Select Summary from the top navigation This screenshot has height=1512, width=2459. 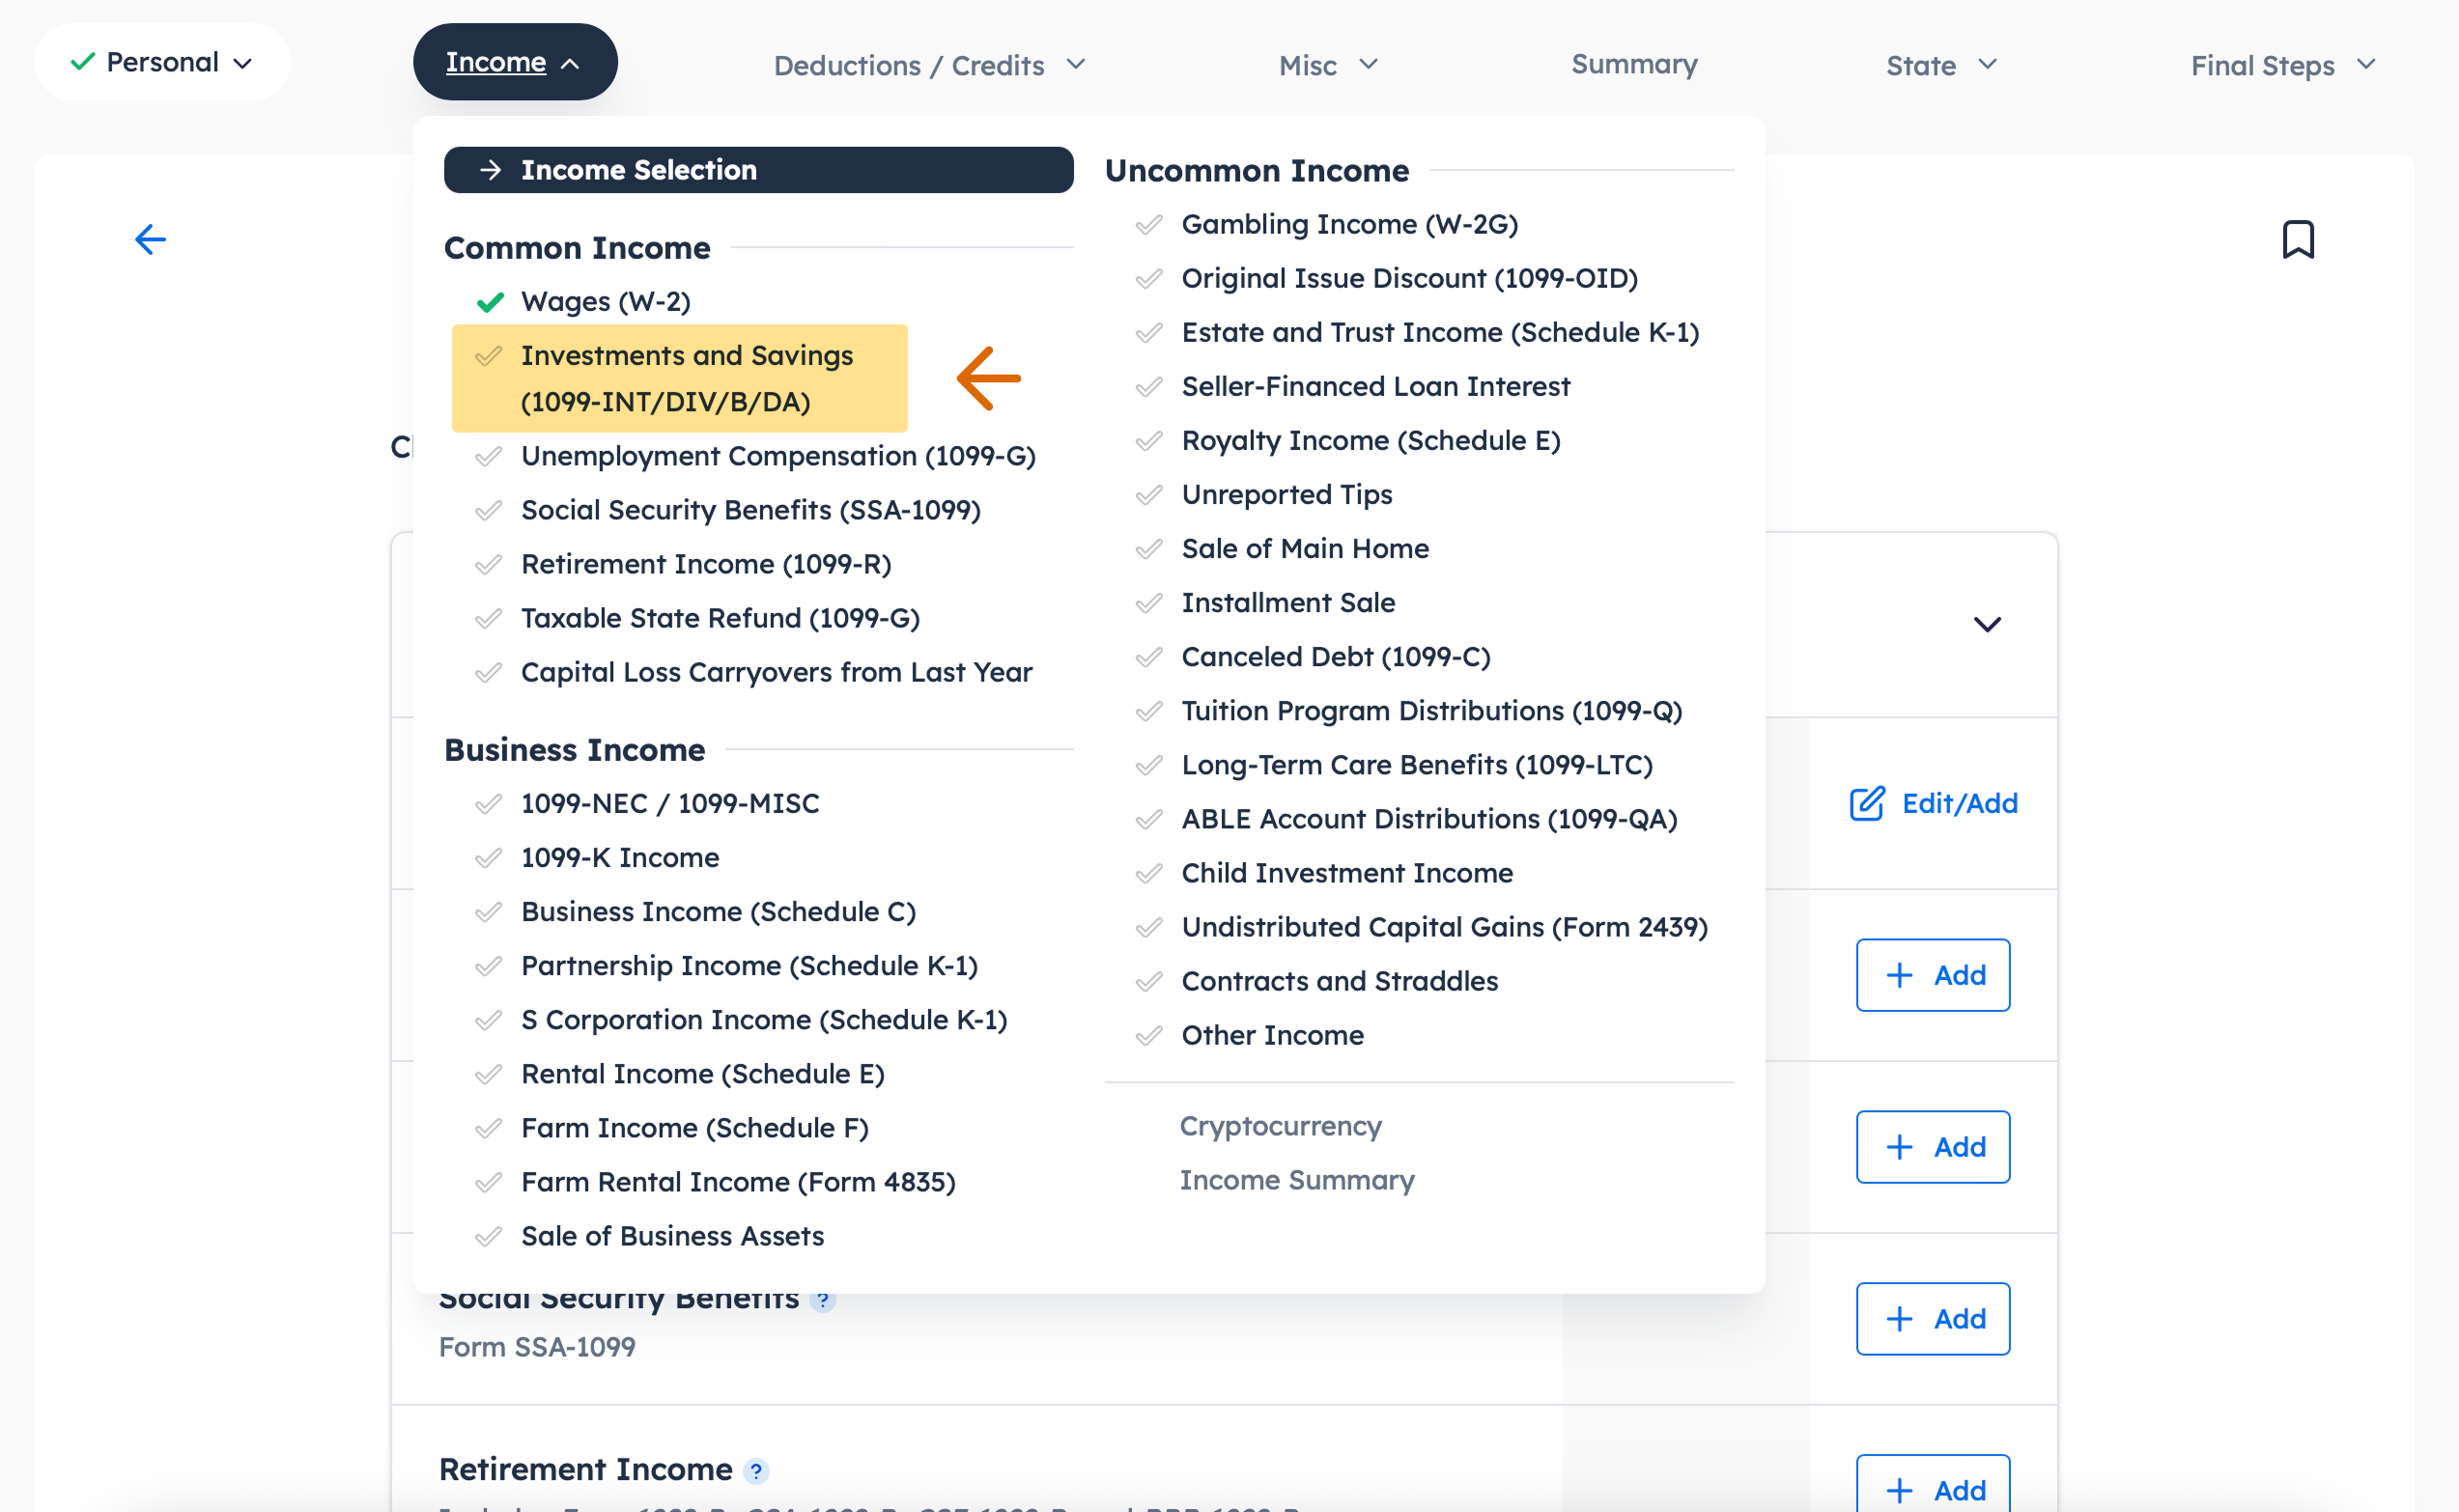(x=1634, y=64)
